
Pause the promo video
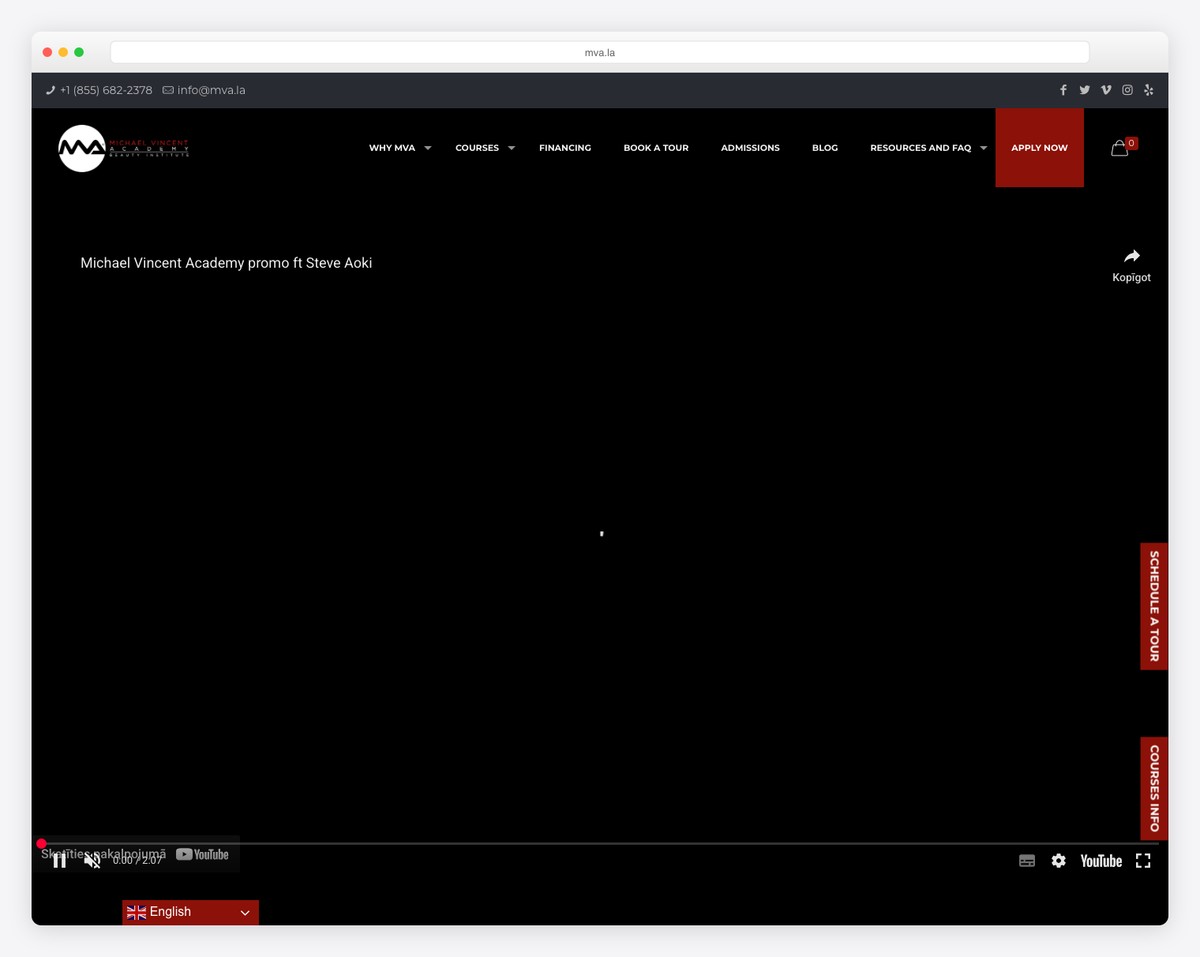pos(60,860)
